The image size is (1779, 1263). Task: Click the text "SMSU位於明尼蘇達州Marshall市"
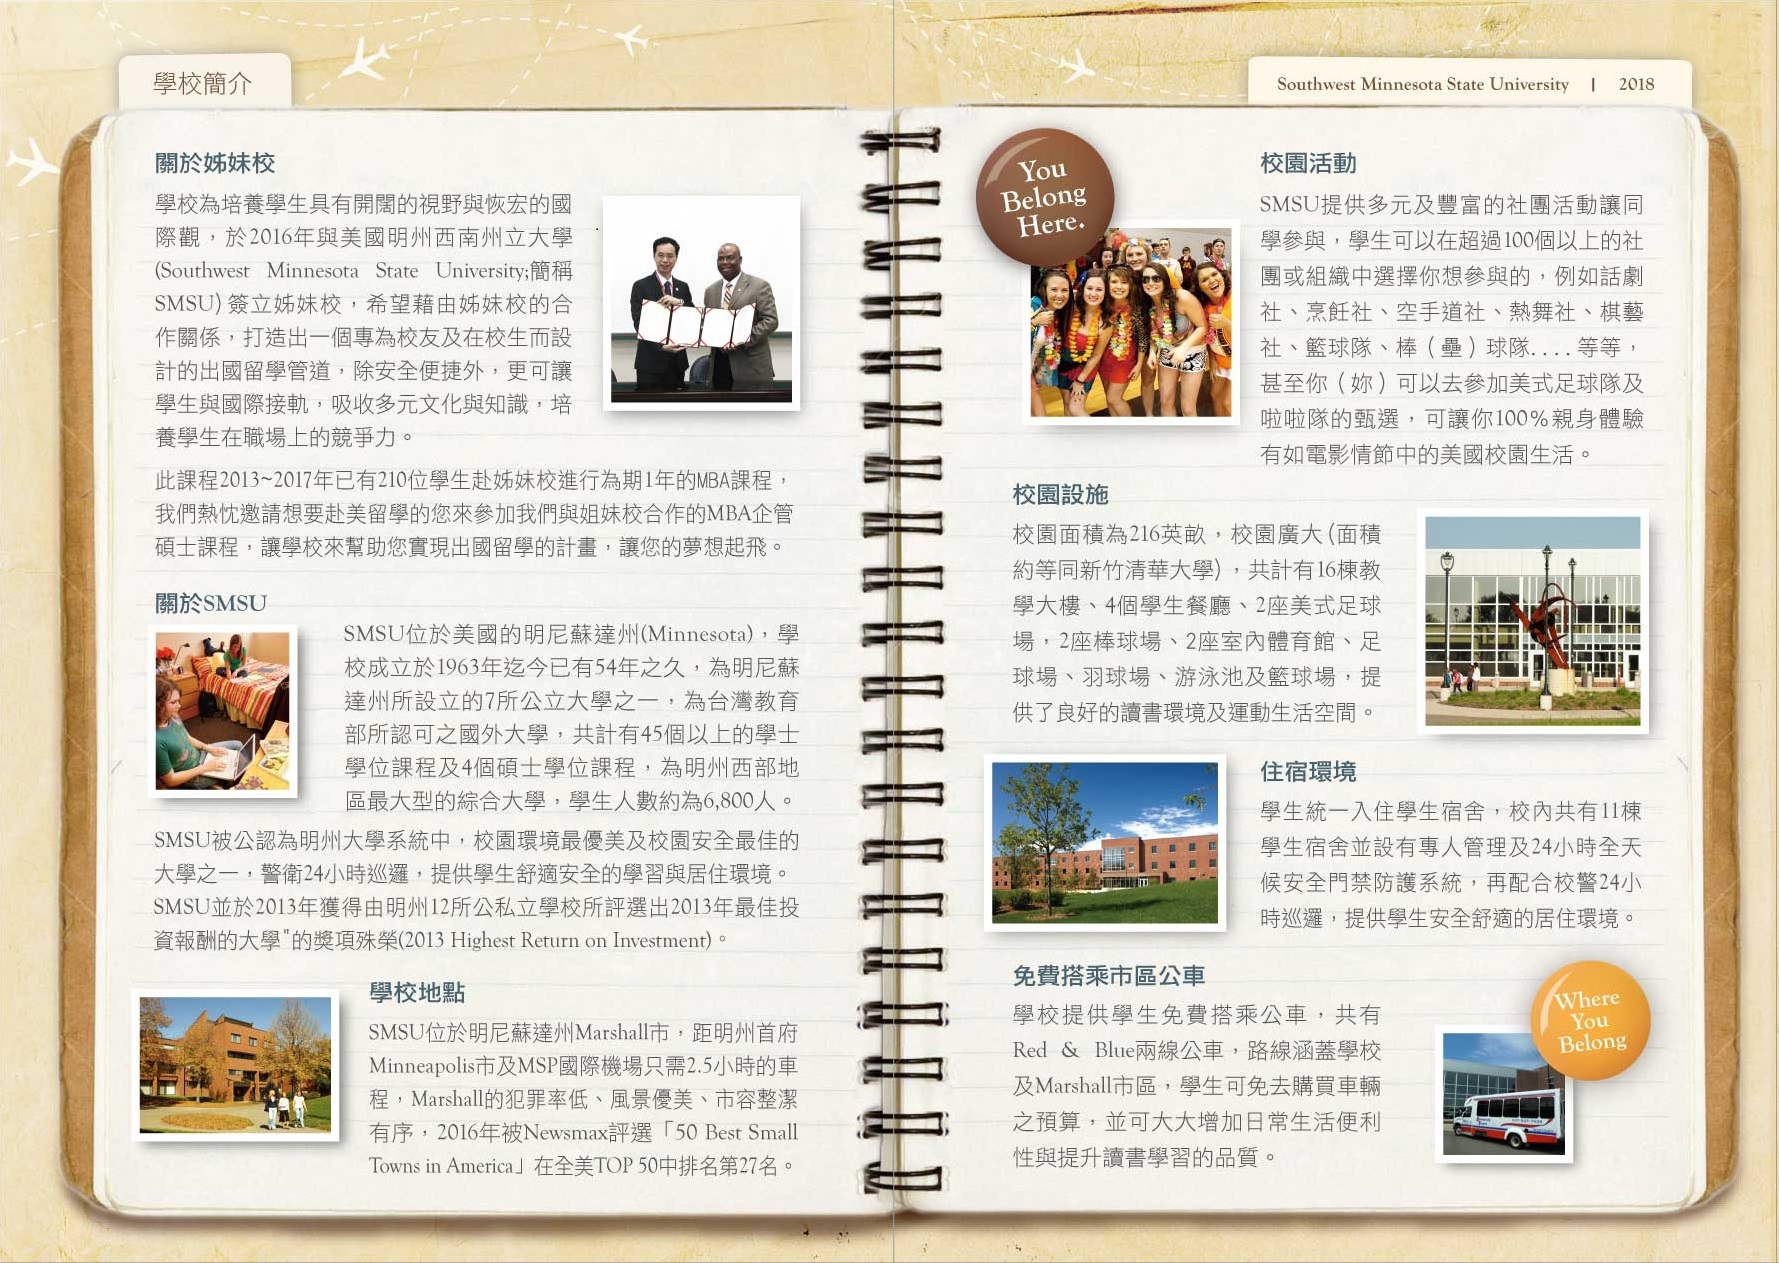click(519, 1032)
